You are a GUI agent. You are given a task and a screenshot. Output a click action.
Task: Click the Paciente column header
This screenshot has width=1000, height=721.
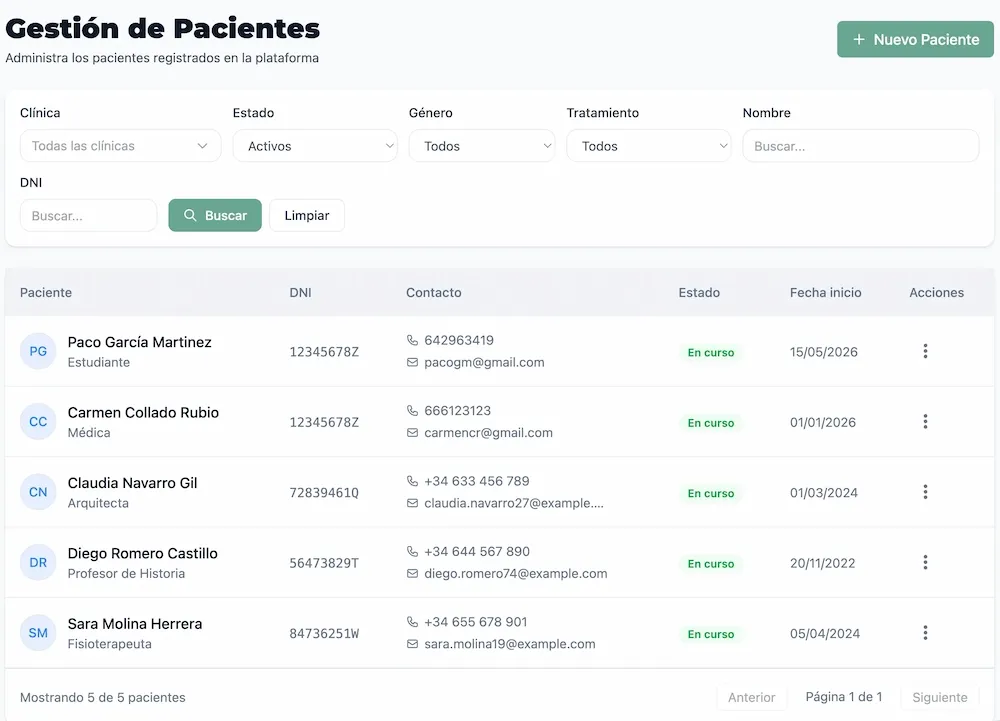coord(46,293)
